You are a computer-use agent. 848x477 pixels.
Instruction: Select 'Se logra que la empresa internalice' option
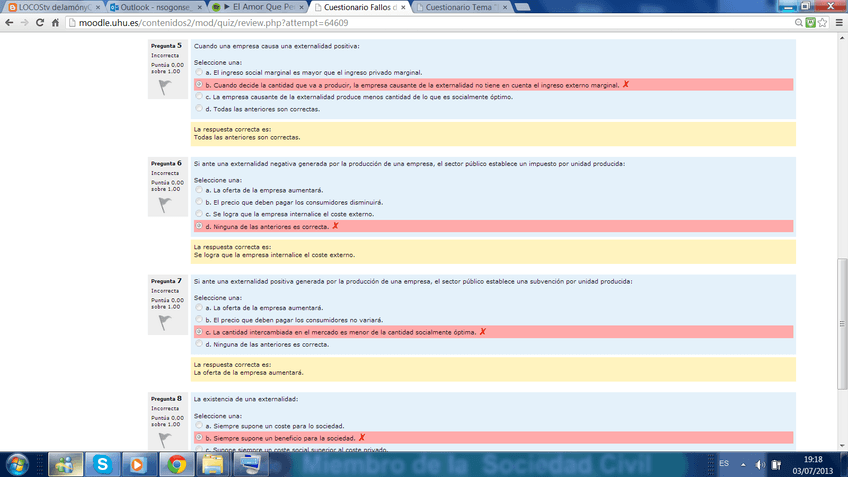click(x=199, y=214)
